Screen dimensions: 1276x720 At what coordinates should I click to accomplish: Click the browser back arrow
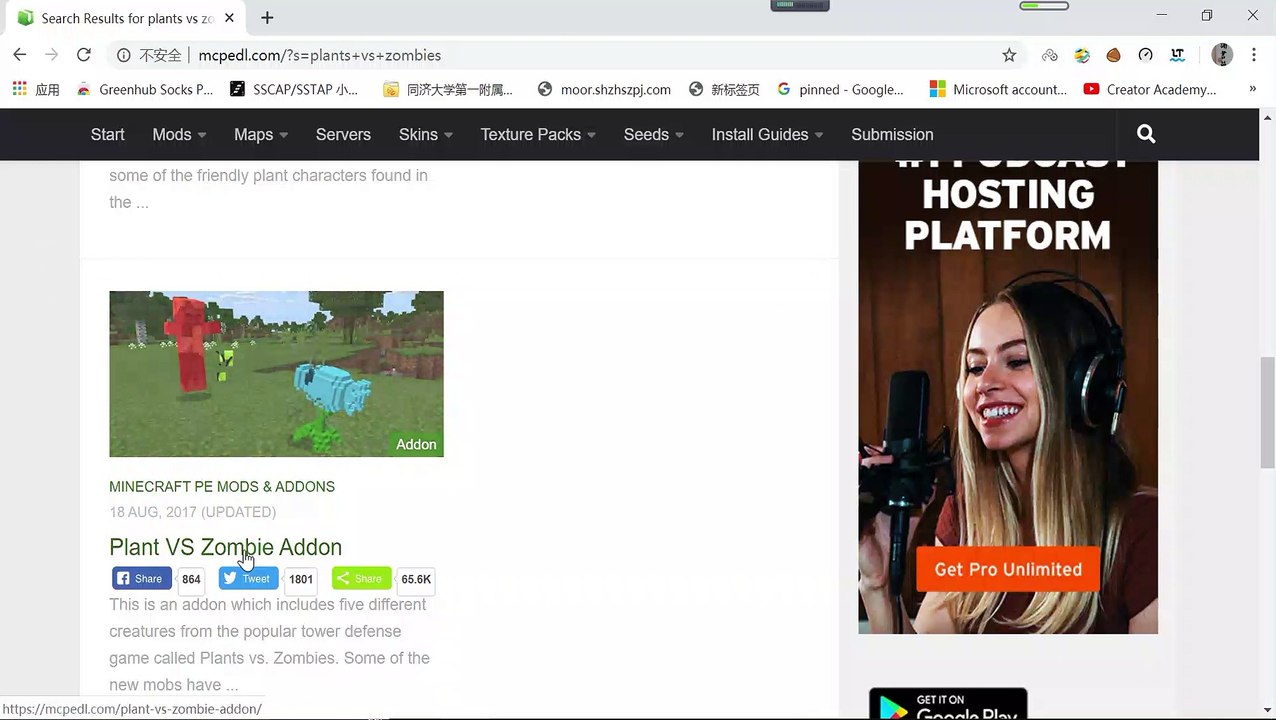point(20,55)
